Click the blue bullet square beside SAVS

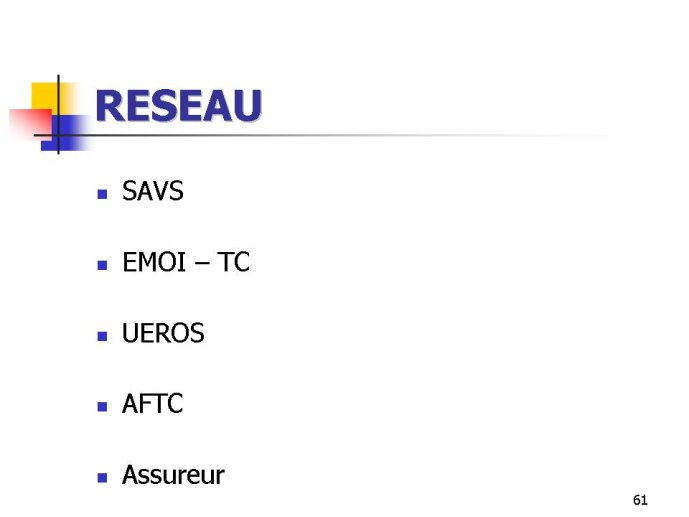coord(102,194)
